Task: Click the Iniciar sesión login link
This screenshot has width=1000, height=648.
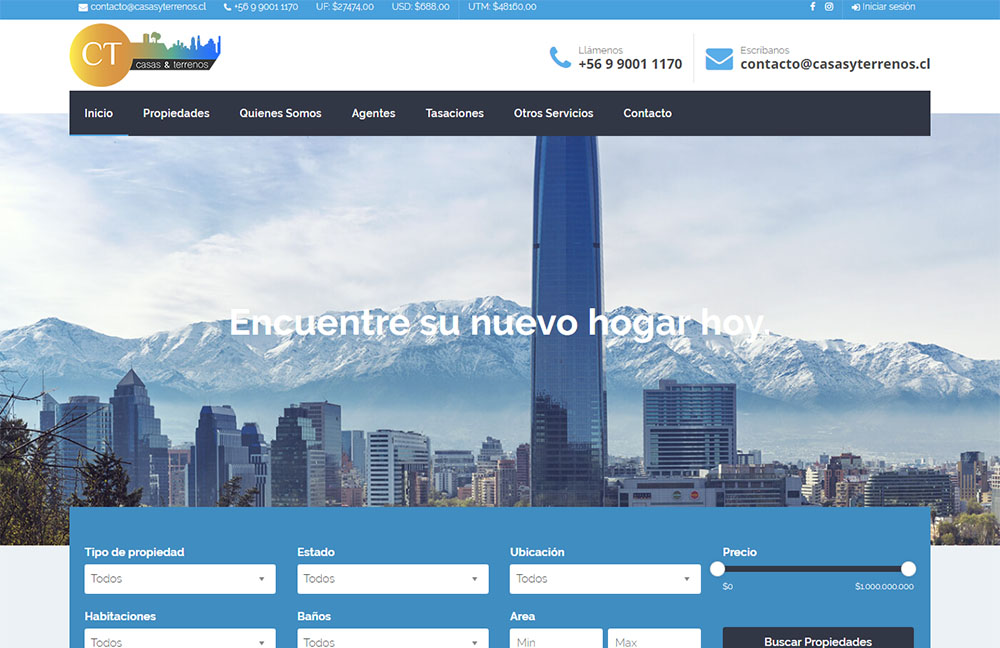Action: pos(883,7)
